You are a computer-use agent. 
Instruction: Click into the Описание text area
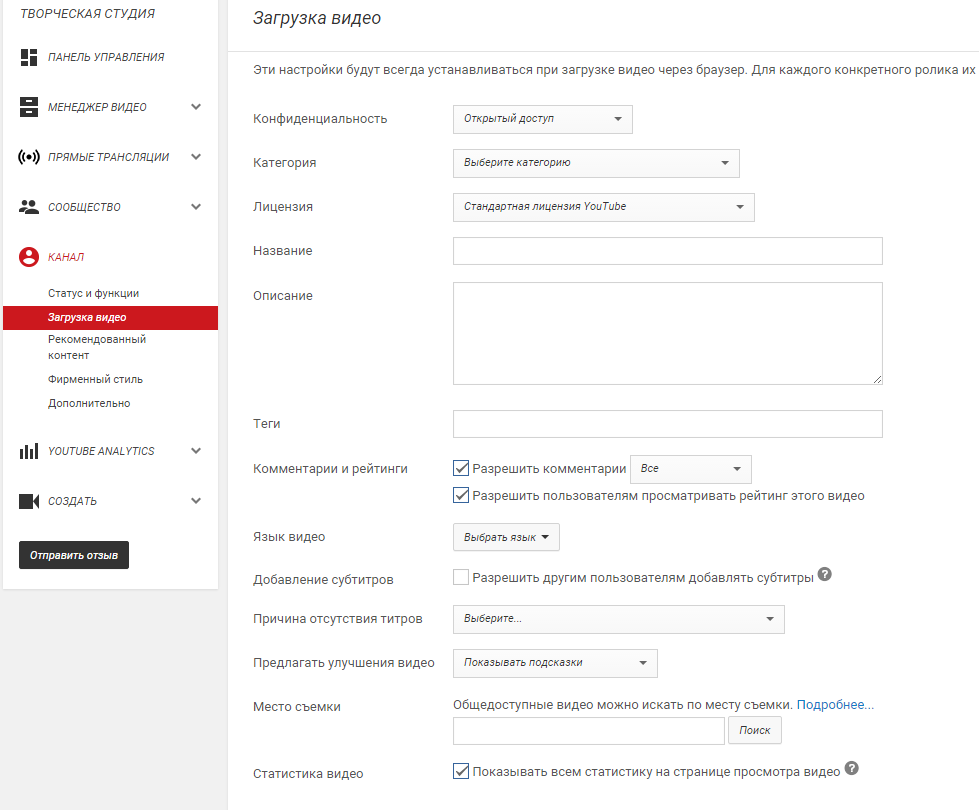tap(667, 333)
